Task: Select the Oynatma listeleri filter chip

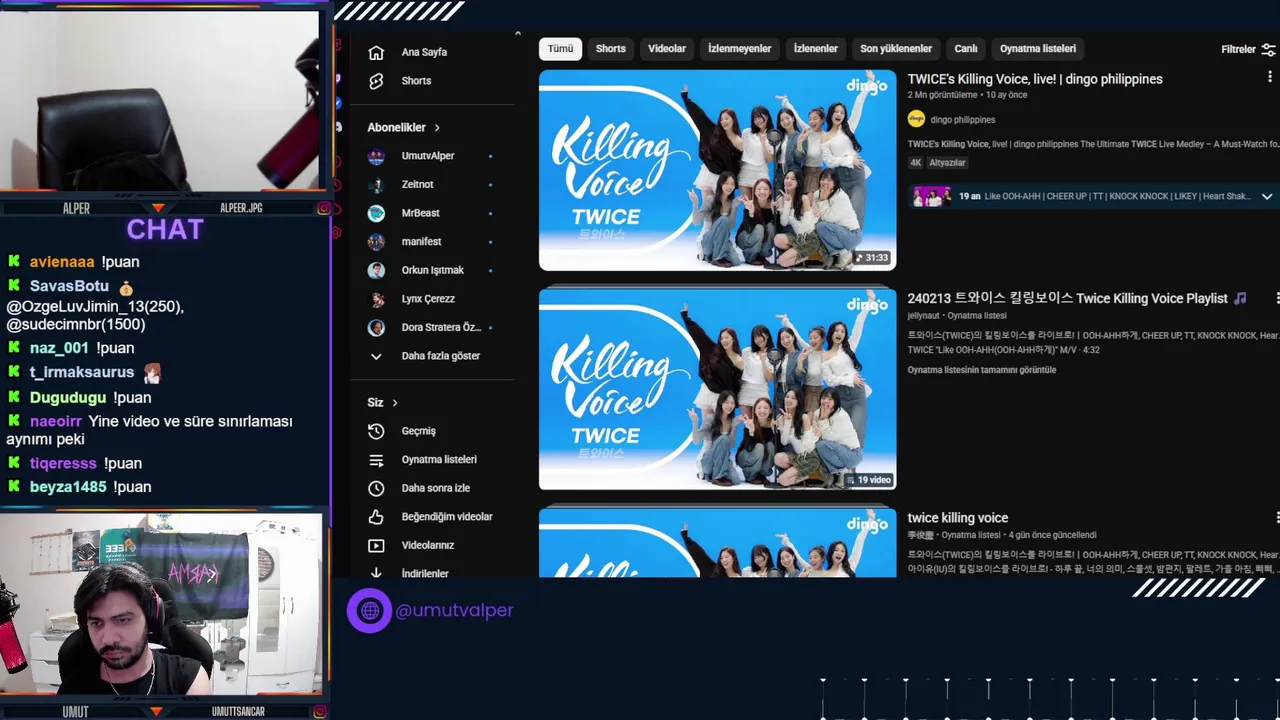Action: (1038, 49)
